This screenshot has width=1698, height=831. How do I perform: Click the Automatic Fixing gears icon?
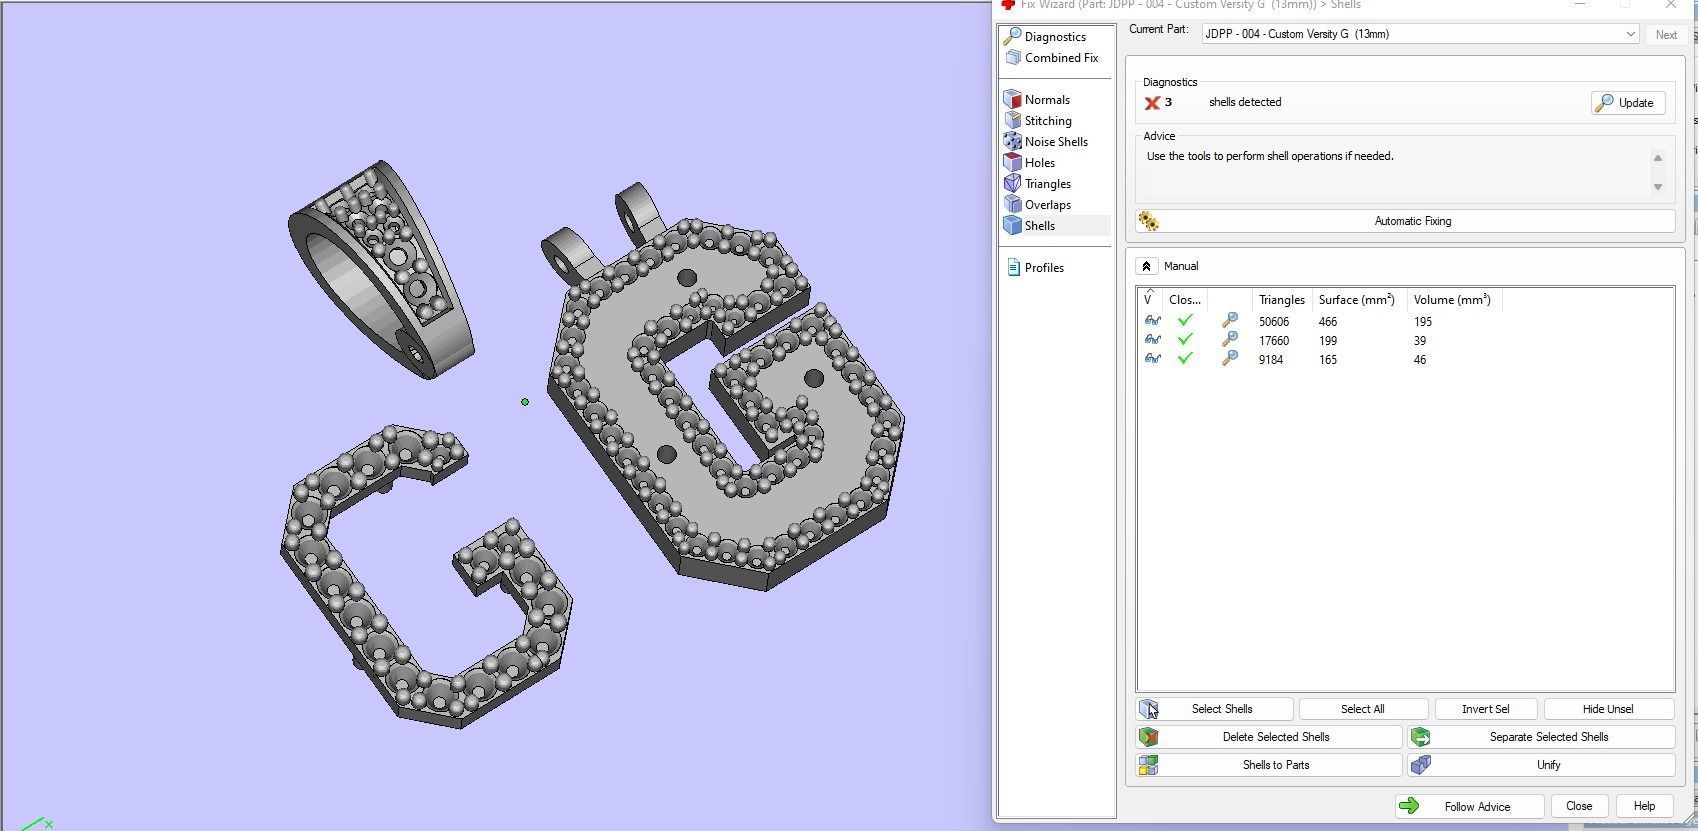coord(1148,221)
